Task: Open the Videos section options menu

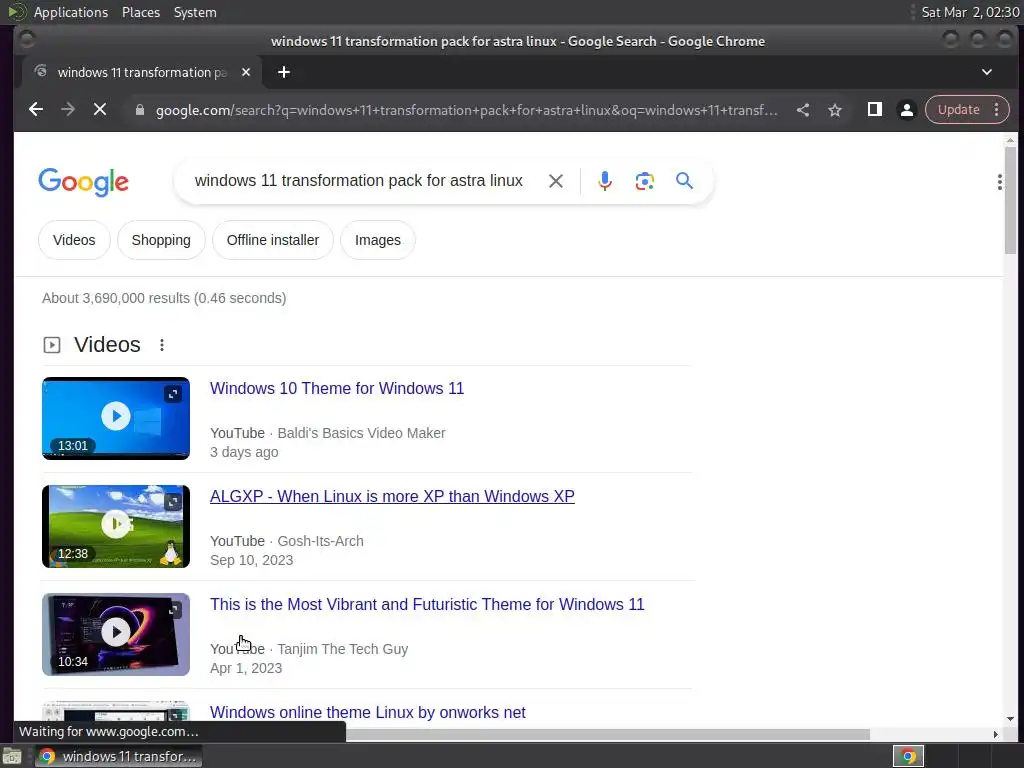Action: (162, 345)
